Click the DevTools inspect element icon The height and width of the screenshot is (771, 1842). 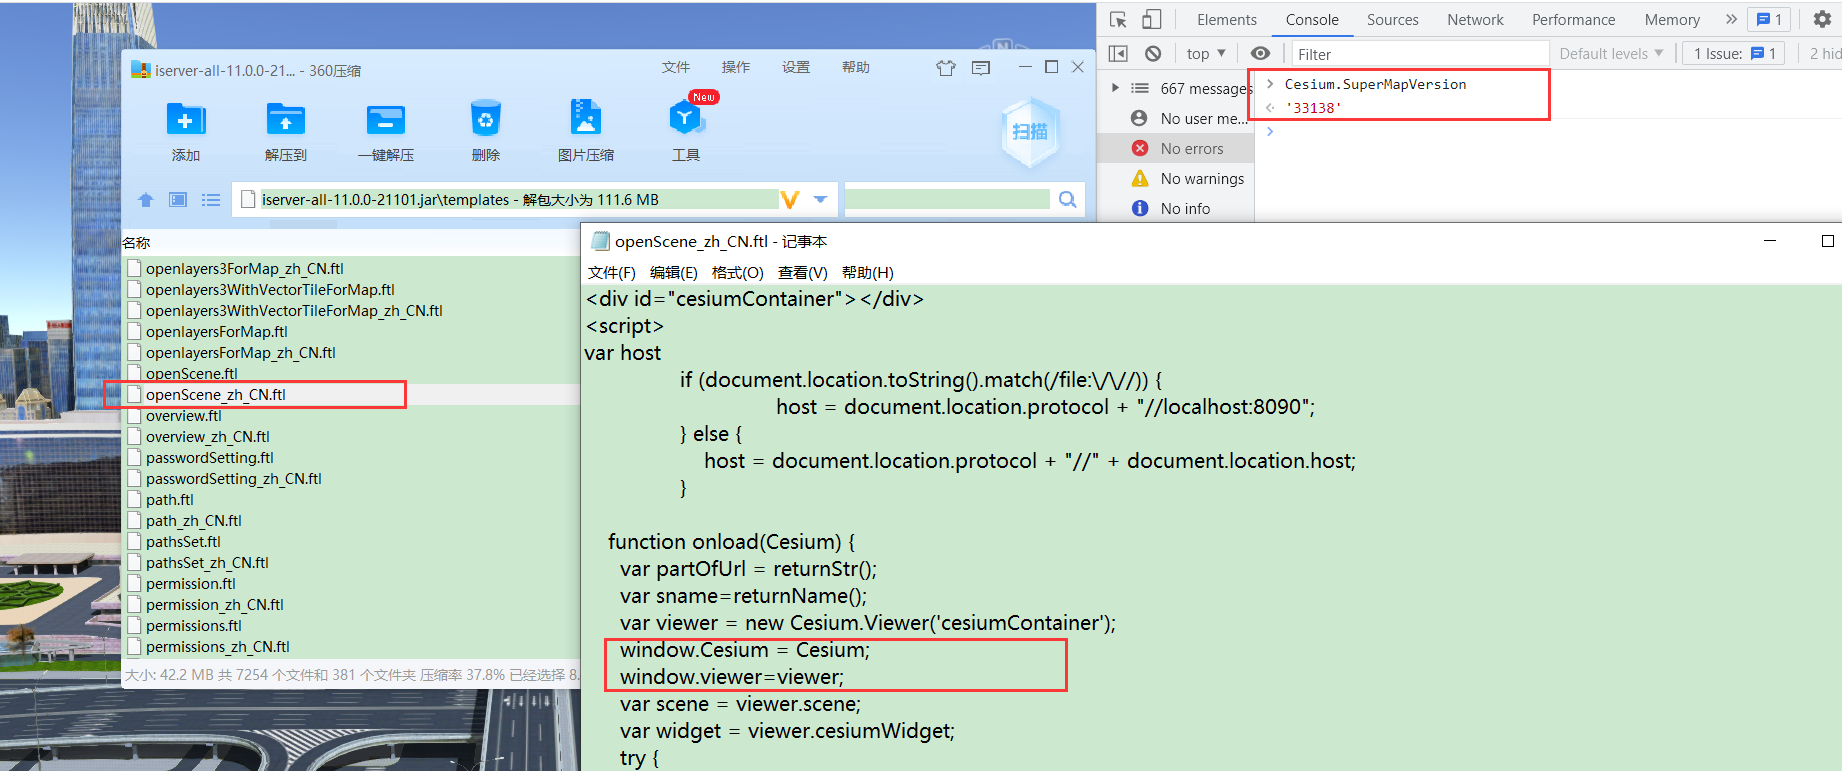pyautogui.click(x=1118, y=20)
